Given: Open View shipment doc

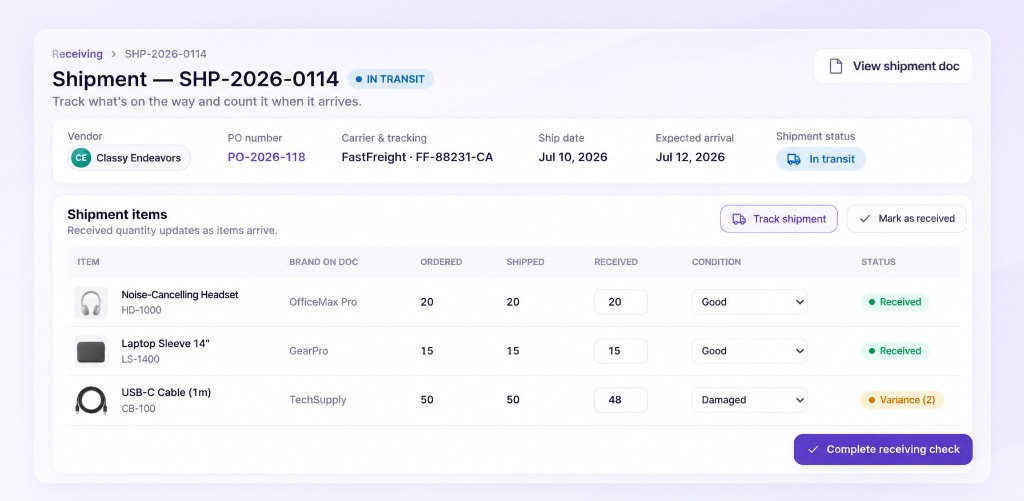Looking at the screenshot, I should 893,66.
